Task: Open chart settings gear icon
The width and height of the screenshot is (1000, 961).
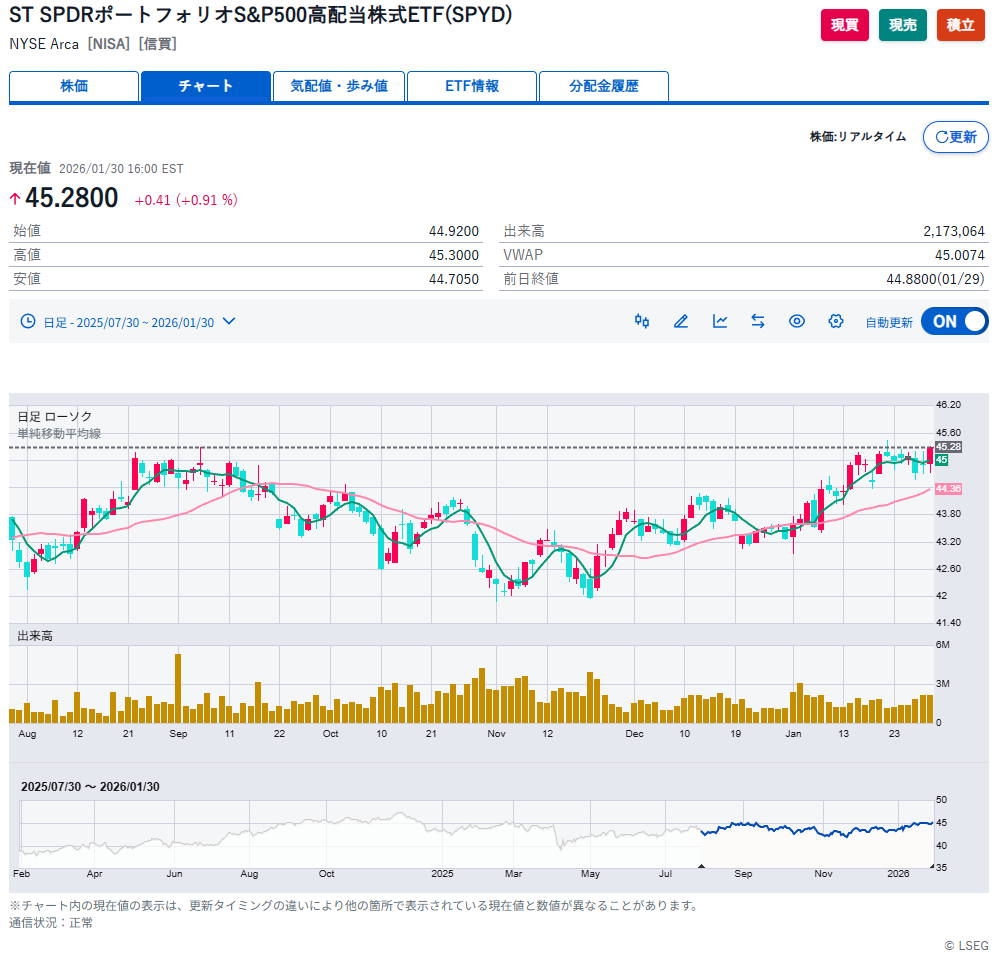Action: pos(836,321)
